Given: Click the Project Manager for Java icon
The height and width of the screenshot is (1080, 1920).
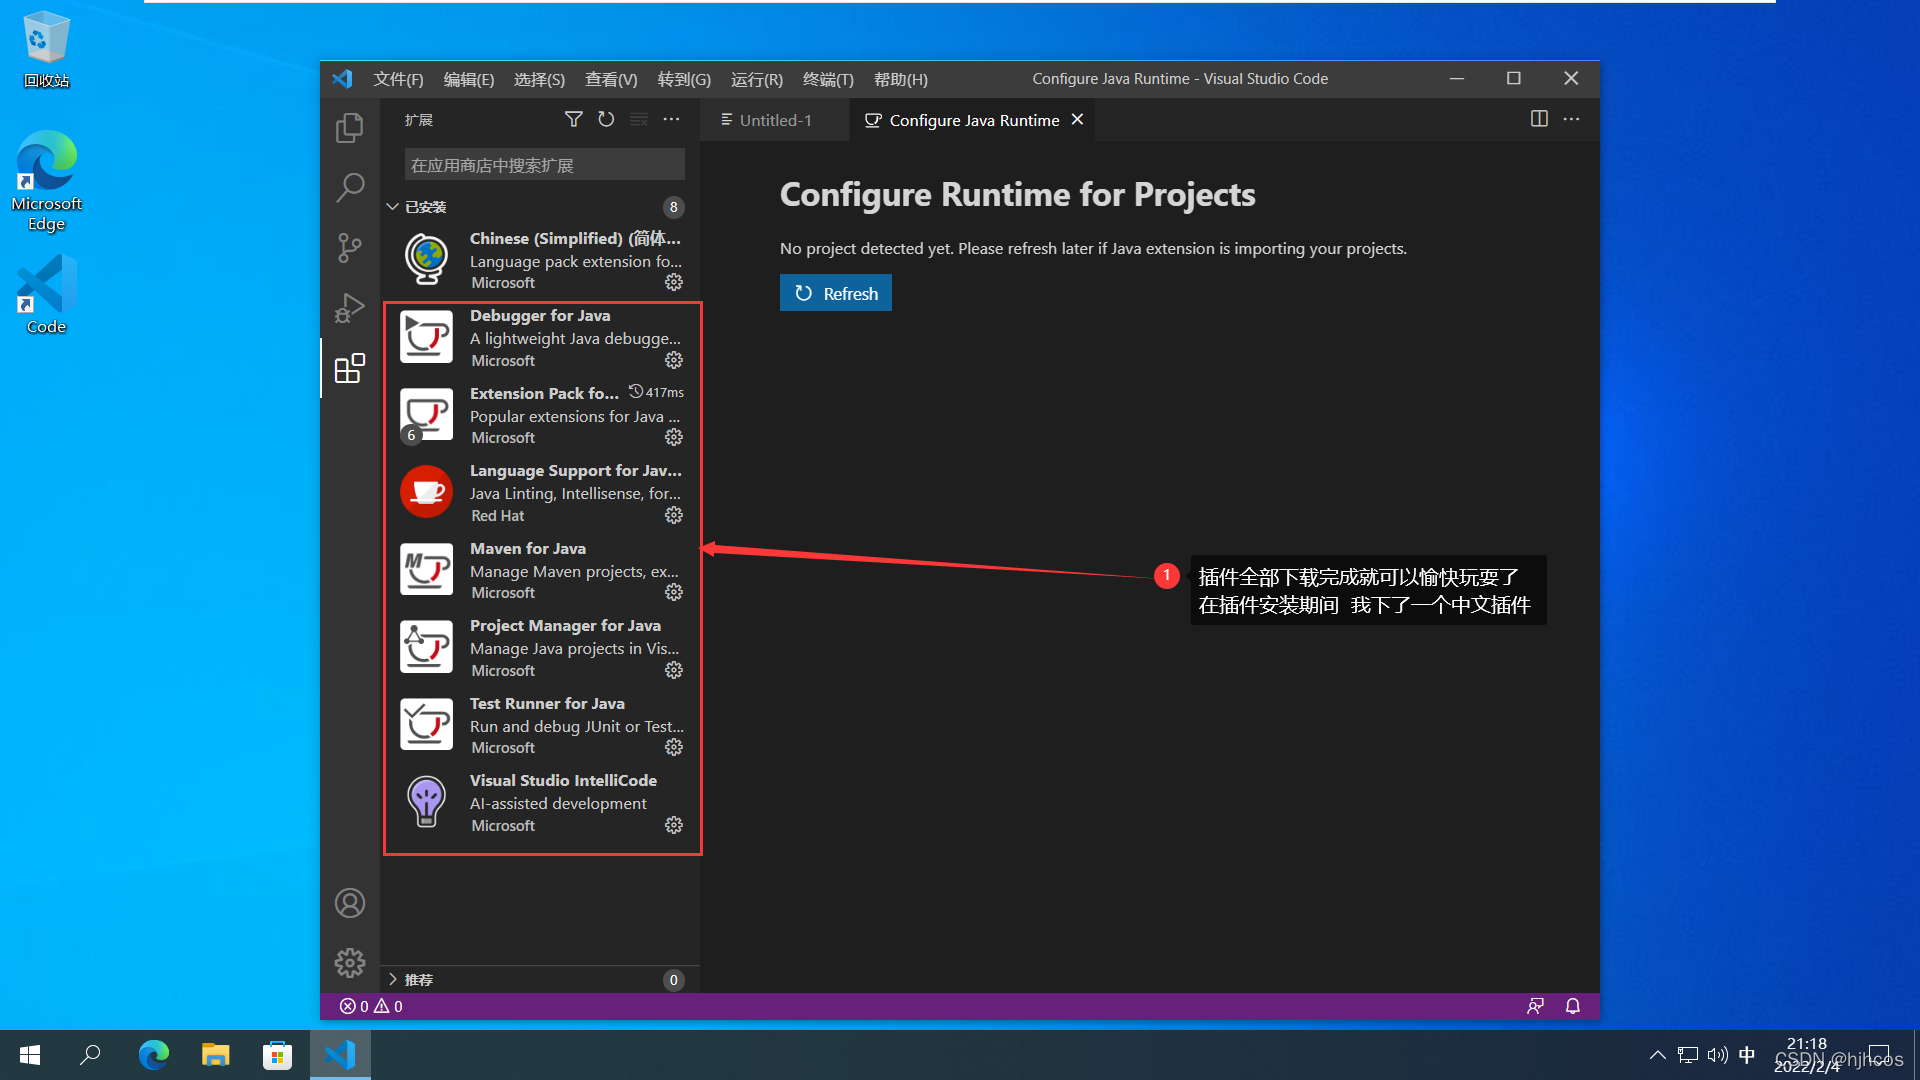Looking at the screenshot, I should [425, 646].
